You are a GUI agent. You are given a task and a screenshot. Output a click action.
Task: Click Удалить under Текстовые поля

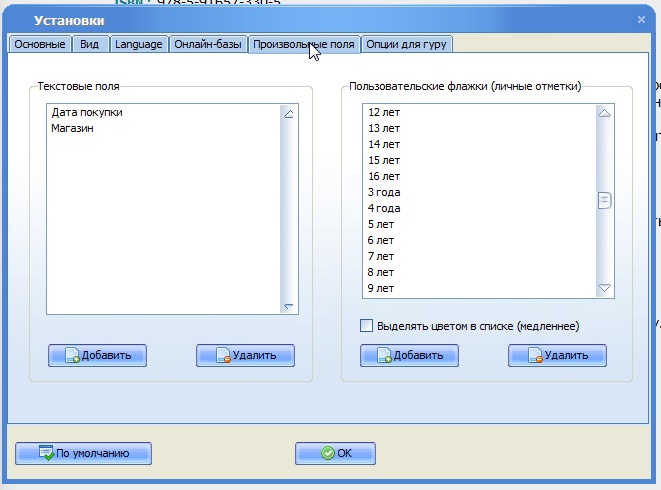click(245, 355)
